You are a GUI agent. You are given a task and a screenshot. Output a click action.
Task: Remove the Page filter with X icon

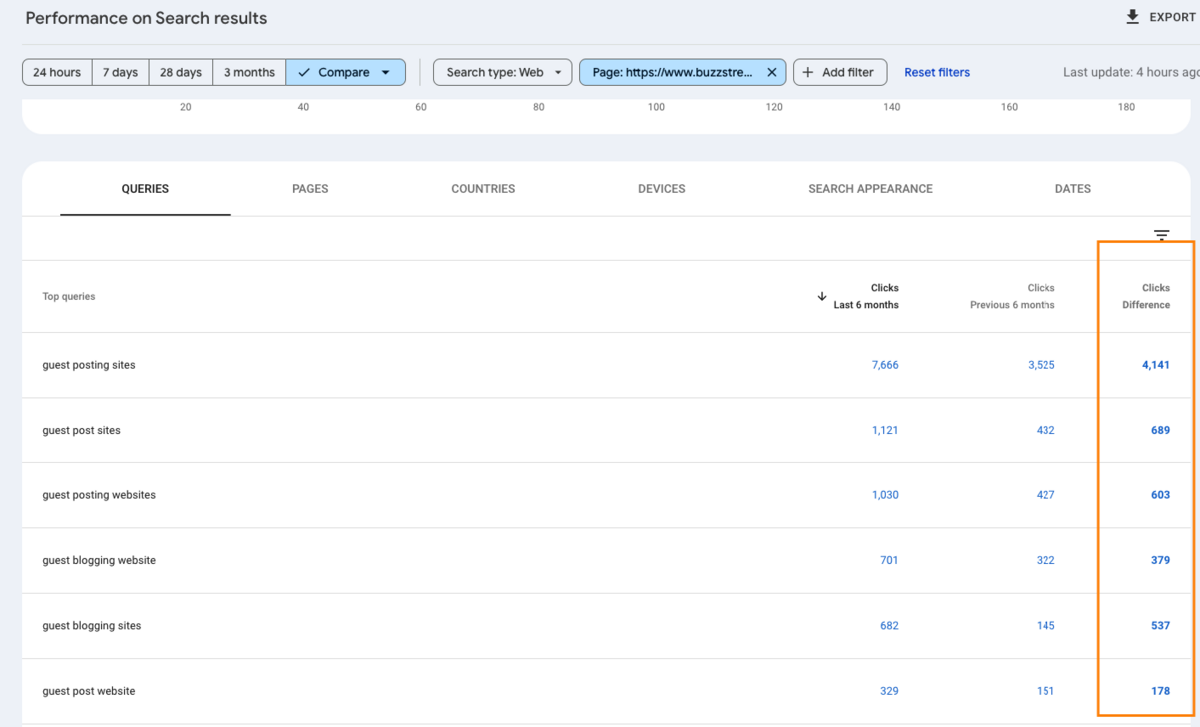tap(771, 72)
